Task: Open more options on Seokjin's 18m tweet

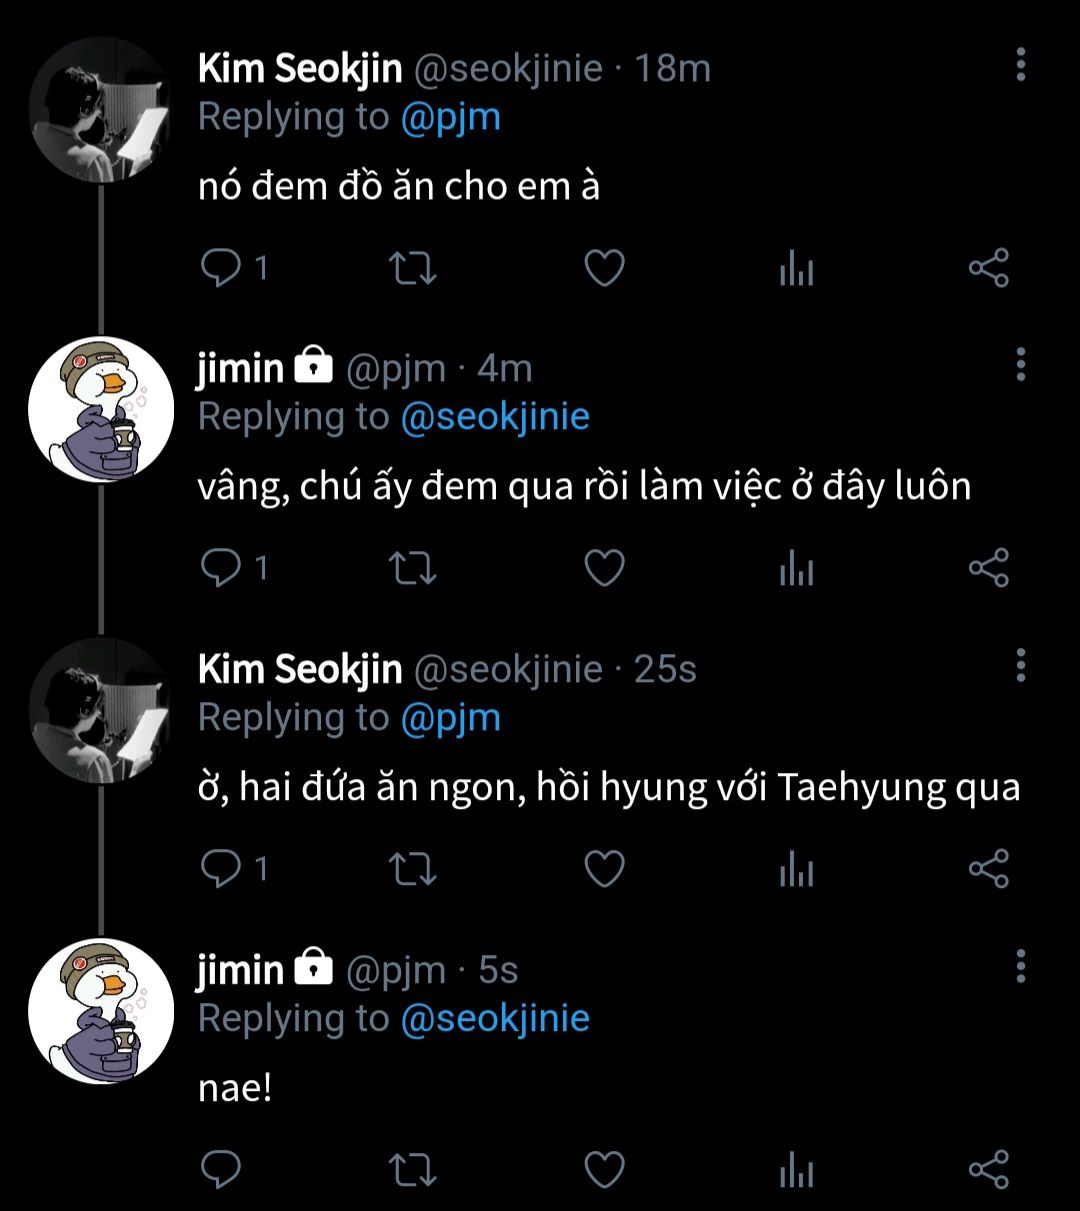Action: click(1020, 64)
